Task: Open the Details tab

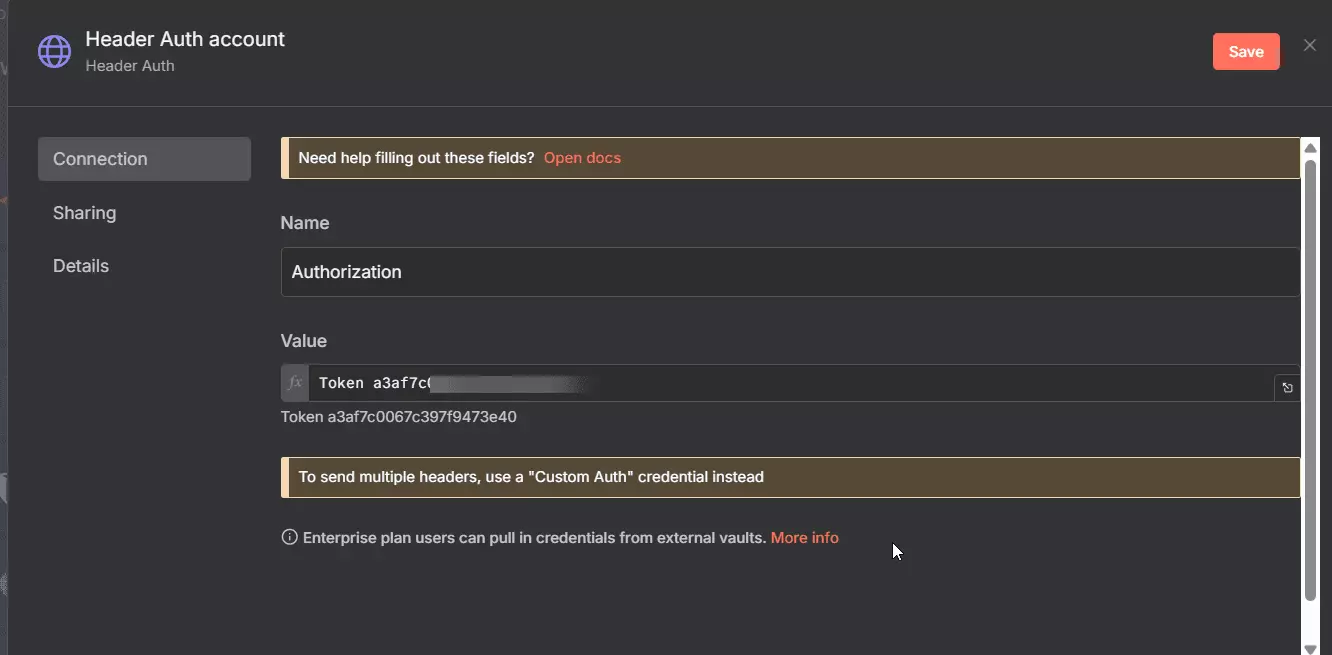Action: click(81, 266)
